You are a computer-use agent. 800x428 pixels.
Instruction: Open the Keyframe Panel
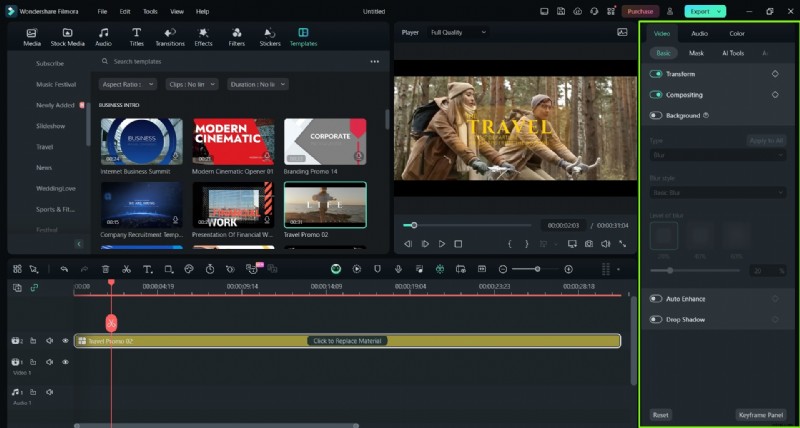(x=761, y=415)
